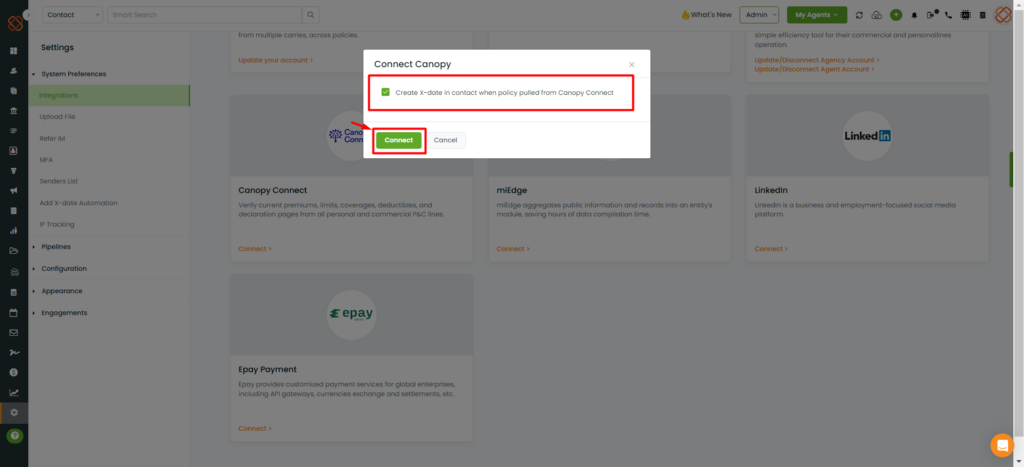The image size is (1024, 467).
Task: Open the megaphone campaigns icon in left sidebar
Action: (14, 191)
